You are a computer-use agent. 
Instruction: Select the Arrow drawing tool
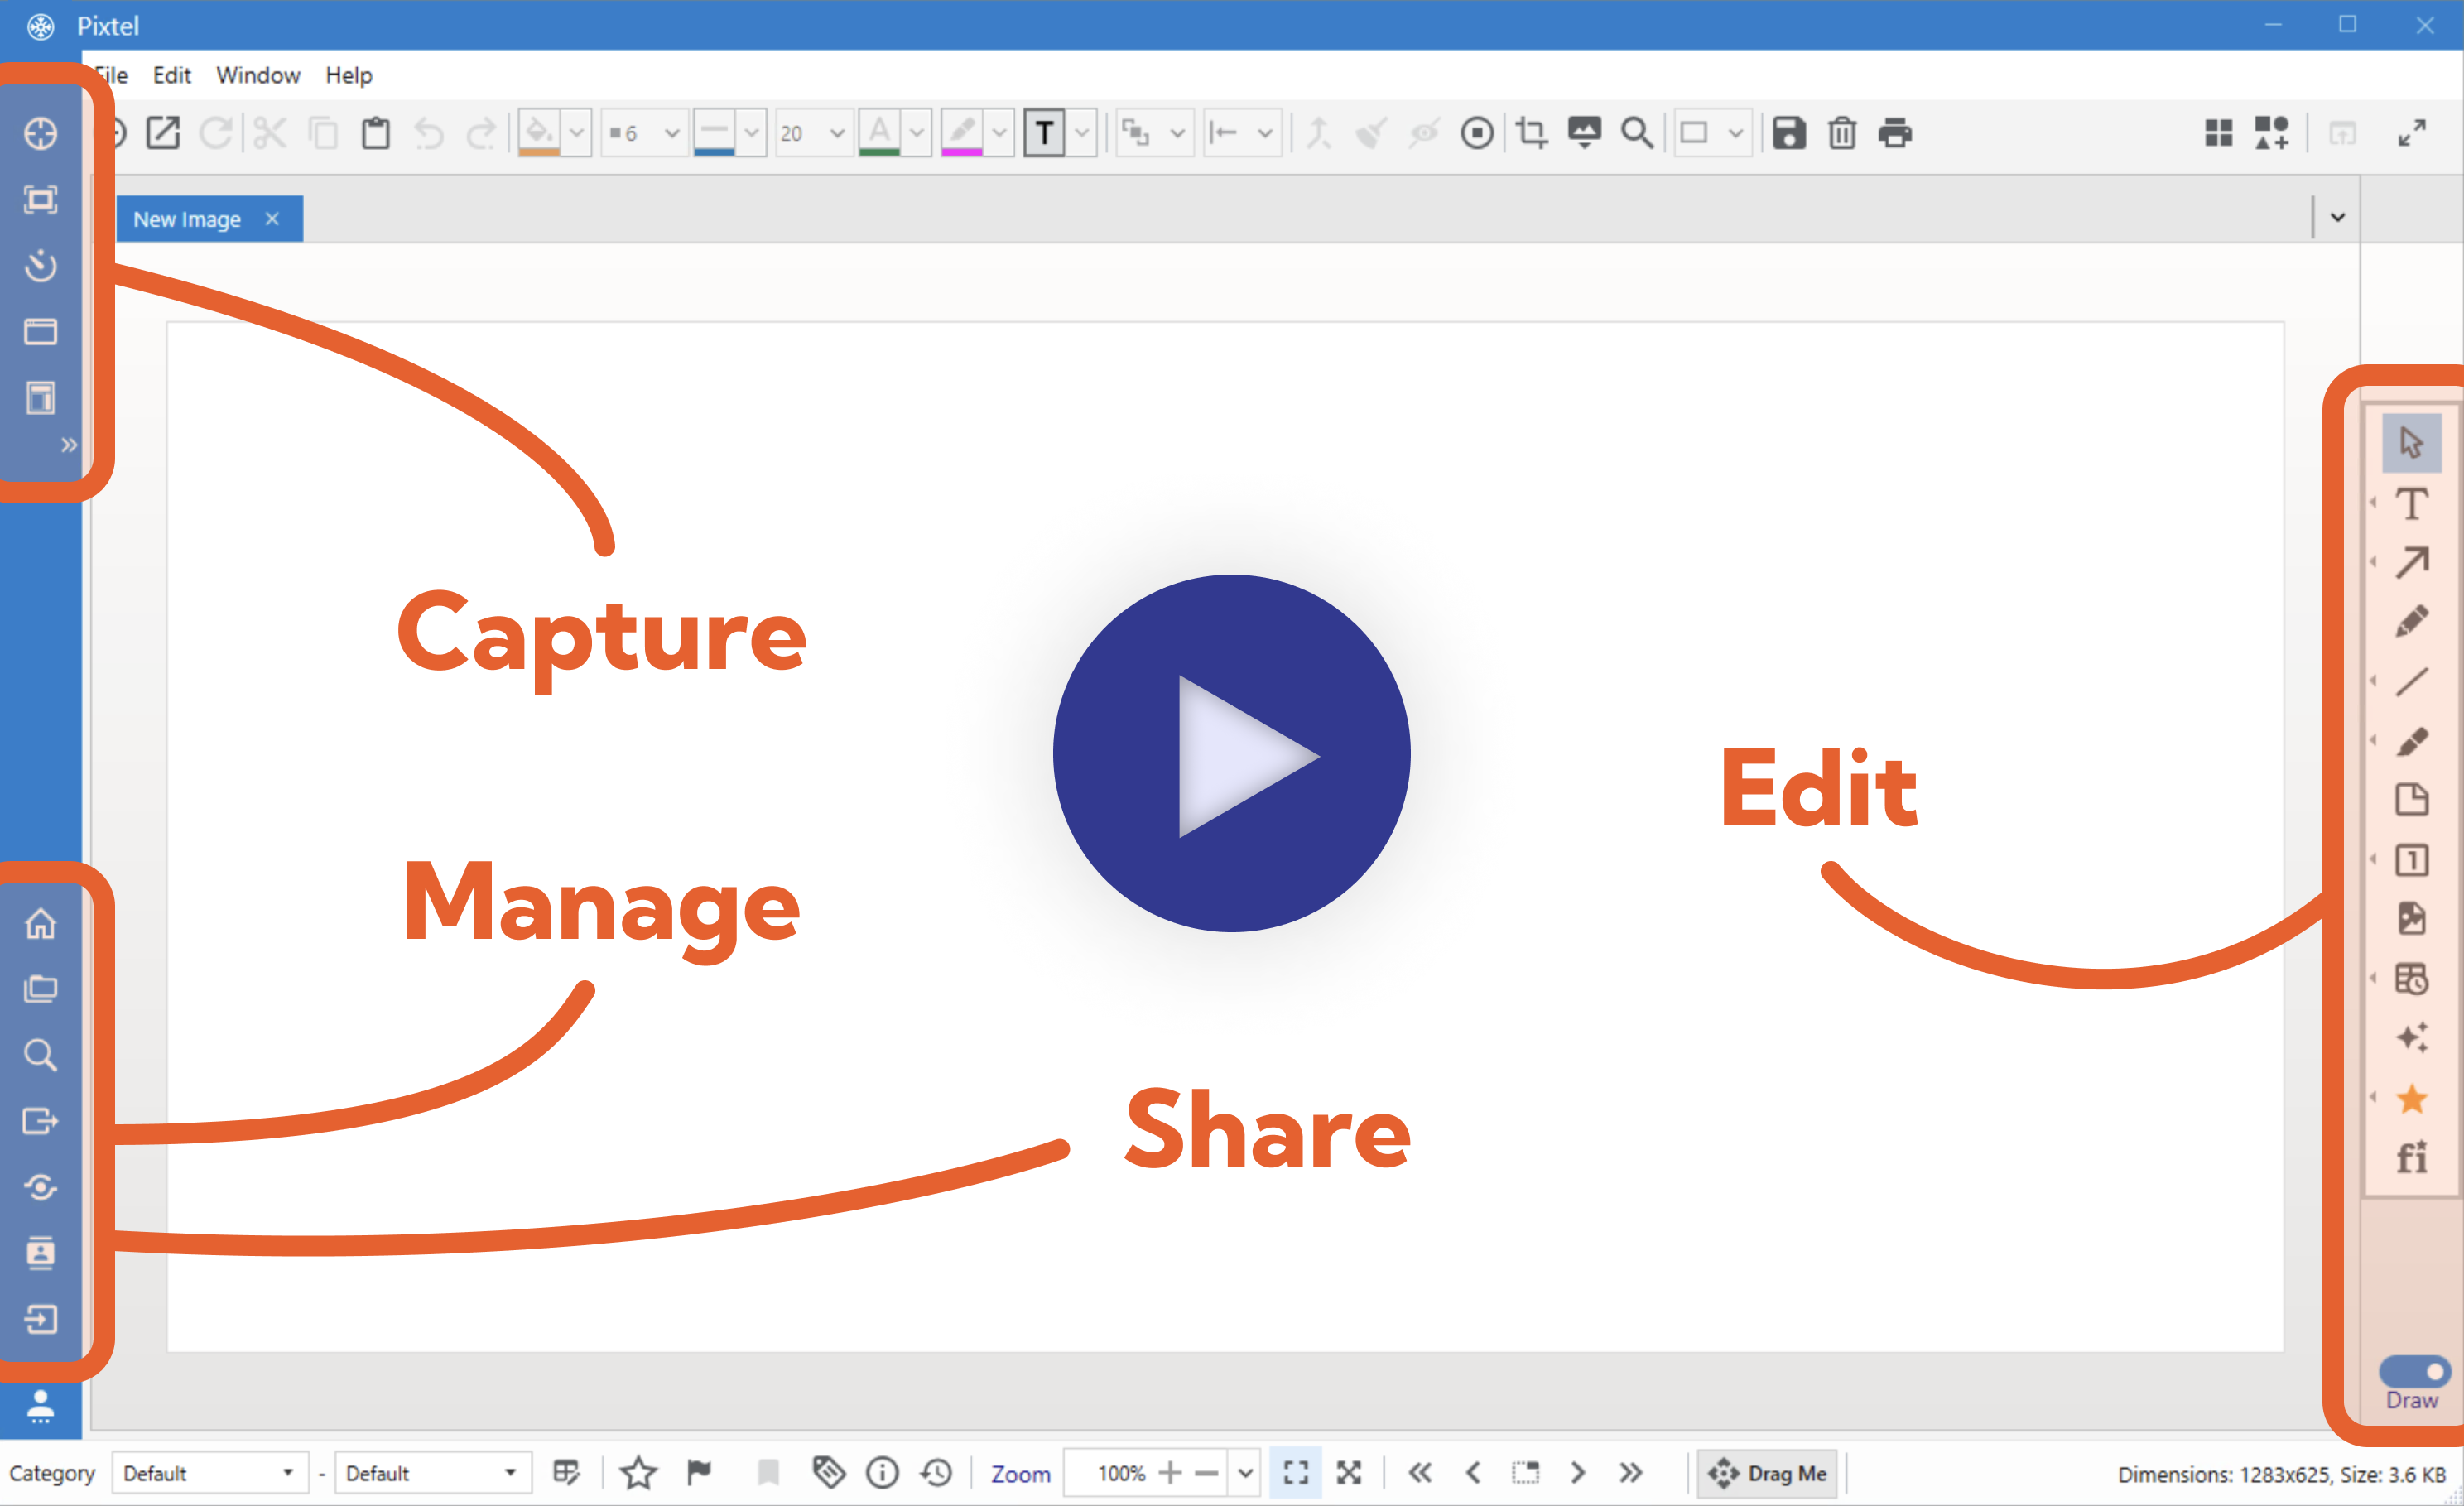2411,562
